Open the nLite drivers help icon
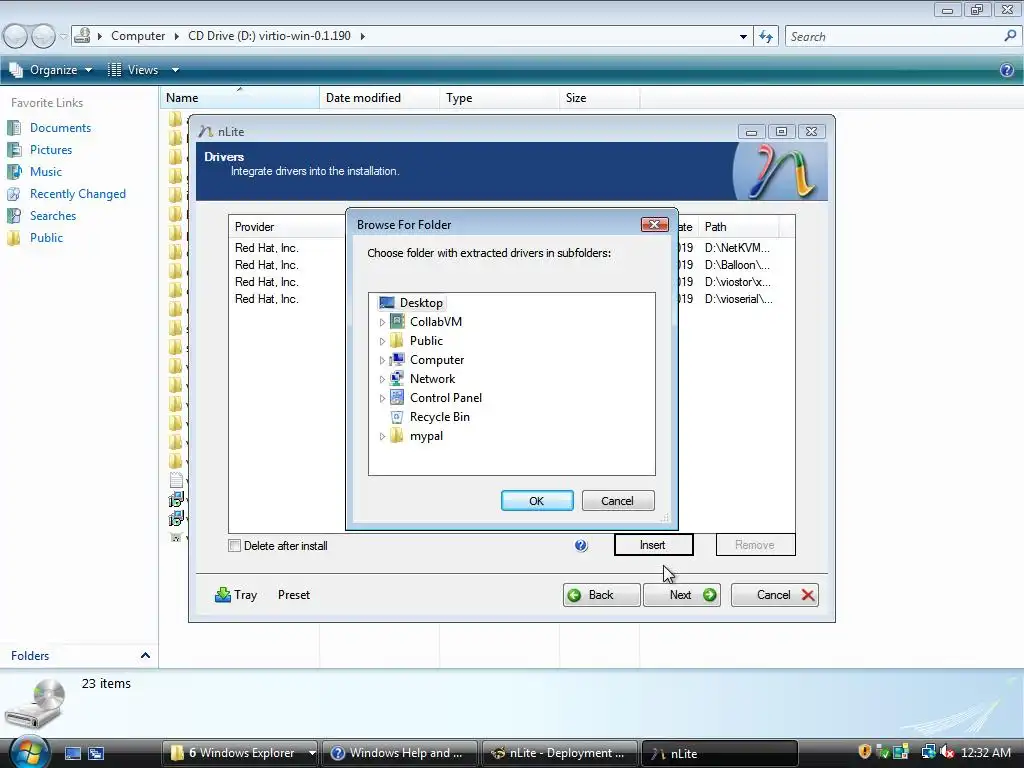Viewport: 1024px width, 768px height. pos(581,545)
